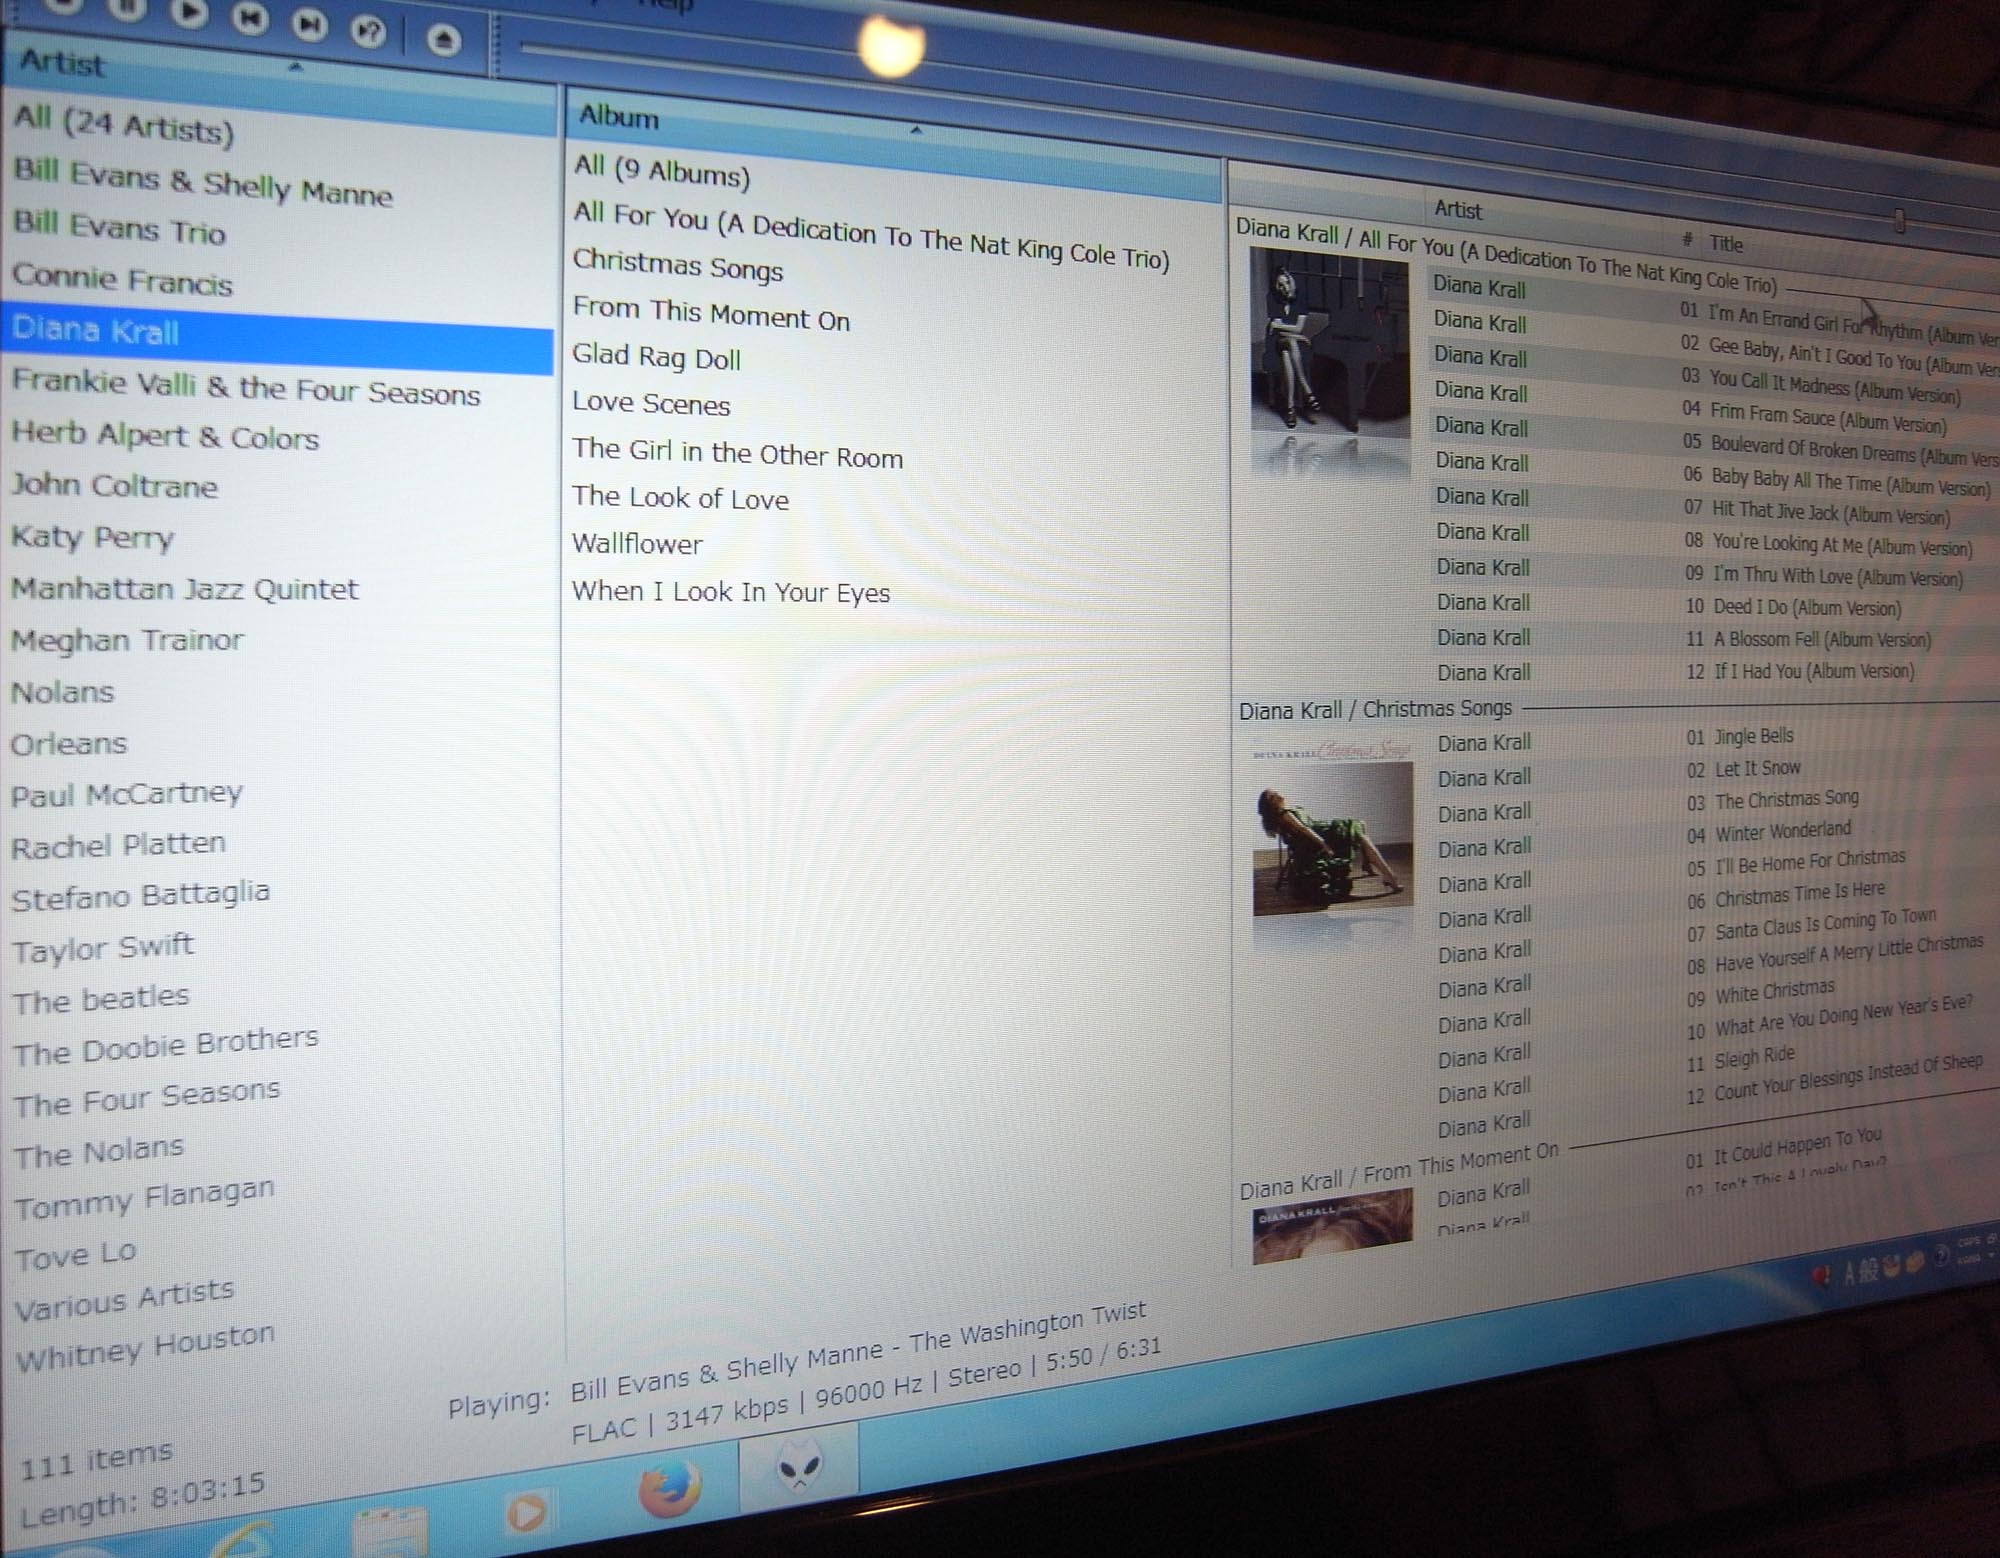Select All (9 Albums) entry
Viewport: 2000px width, 1558px height.
pos(661,170)
